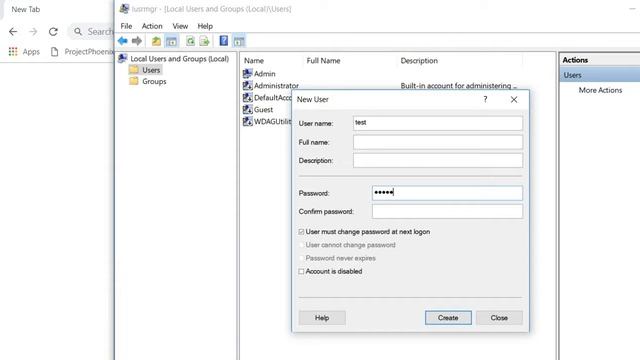Click the New User dialog question mark

485,99
